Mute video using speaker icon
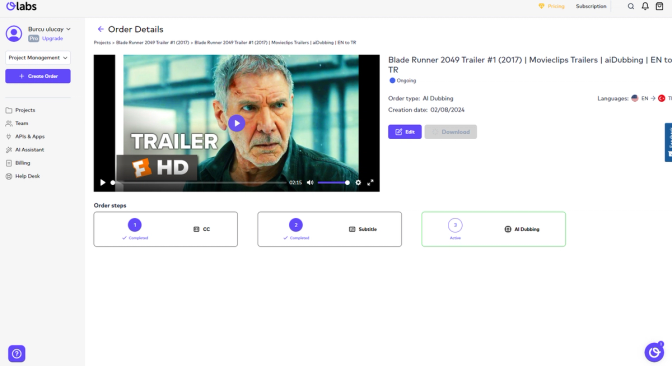 tap(310, 183)
